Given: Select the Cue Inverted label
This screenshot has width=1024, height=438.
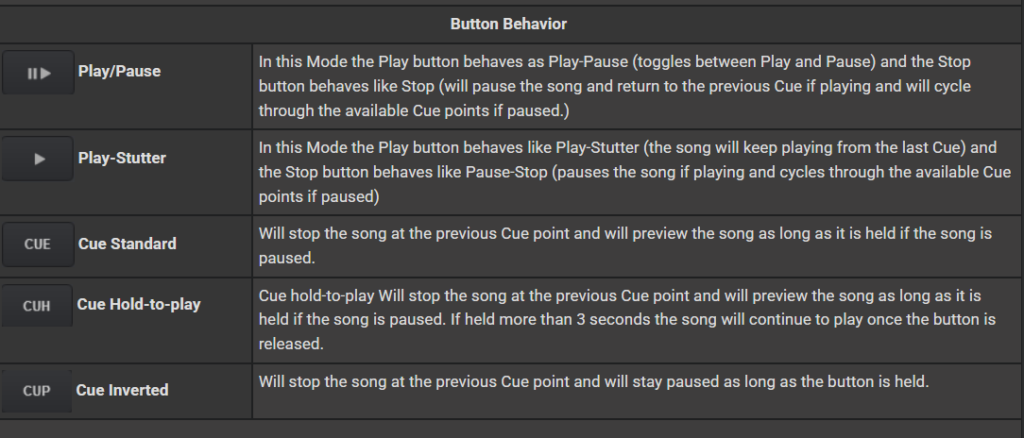Looking at the screenshot, I should click(122, 390).
